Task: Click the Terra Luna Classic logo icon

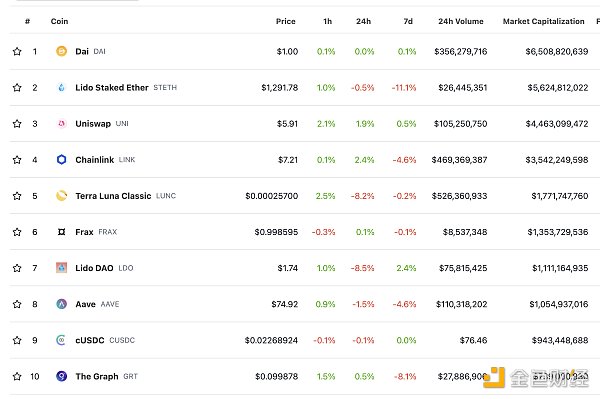Action: (61, 195)
